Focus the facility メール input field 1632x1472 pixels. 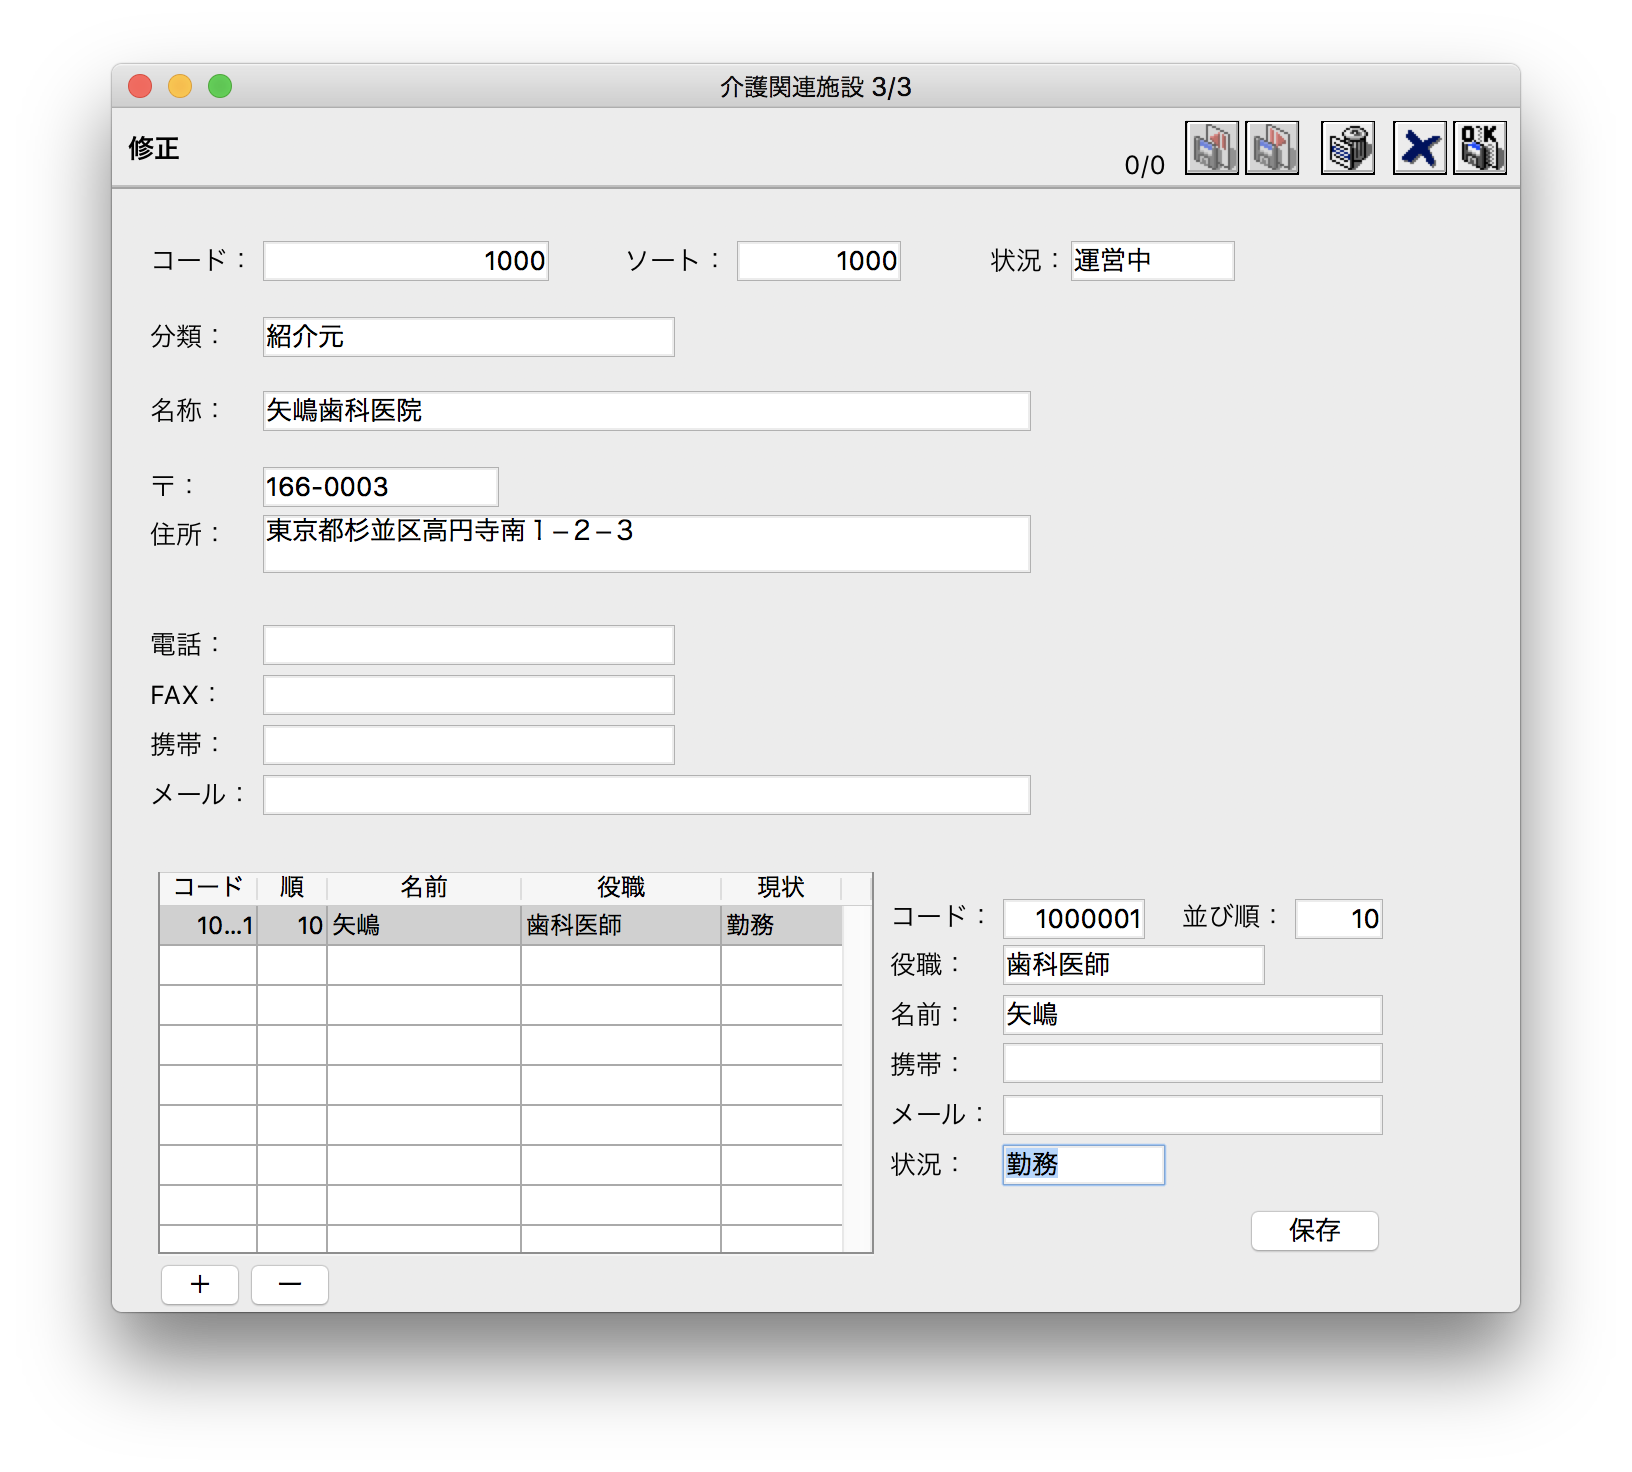(x=646, y=795)
